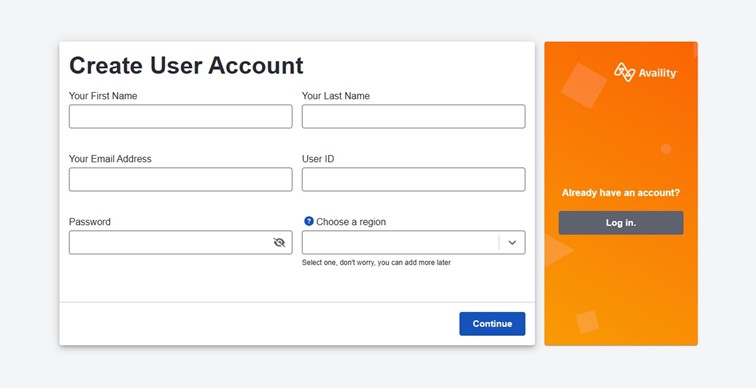
Task: Click the "Password" label text
Action: click(90, 222)
